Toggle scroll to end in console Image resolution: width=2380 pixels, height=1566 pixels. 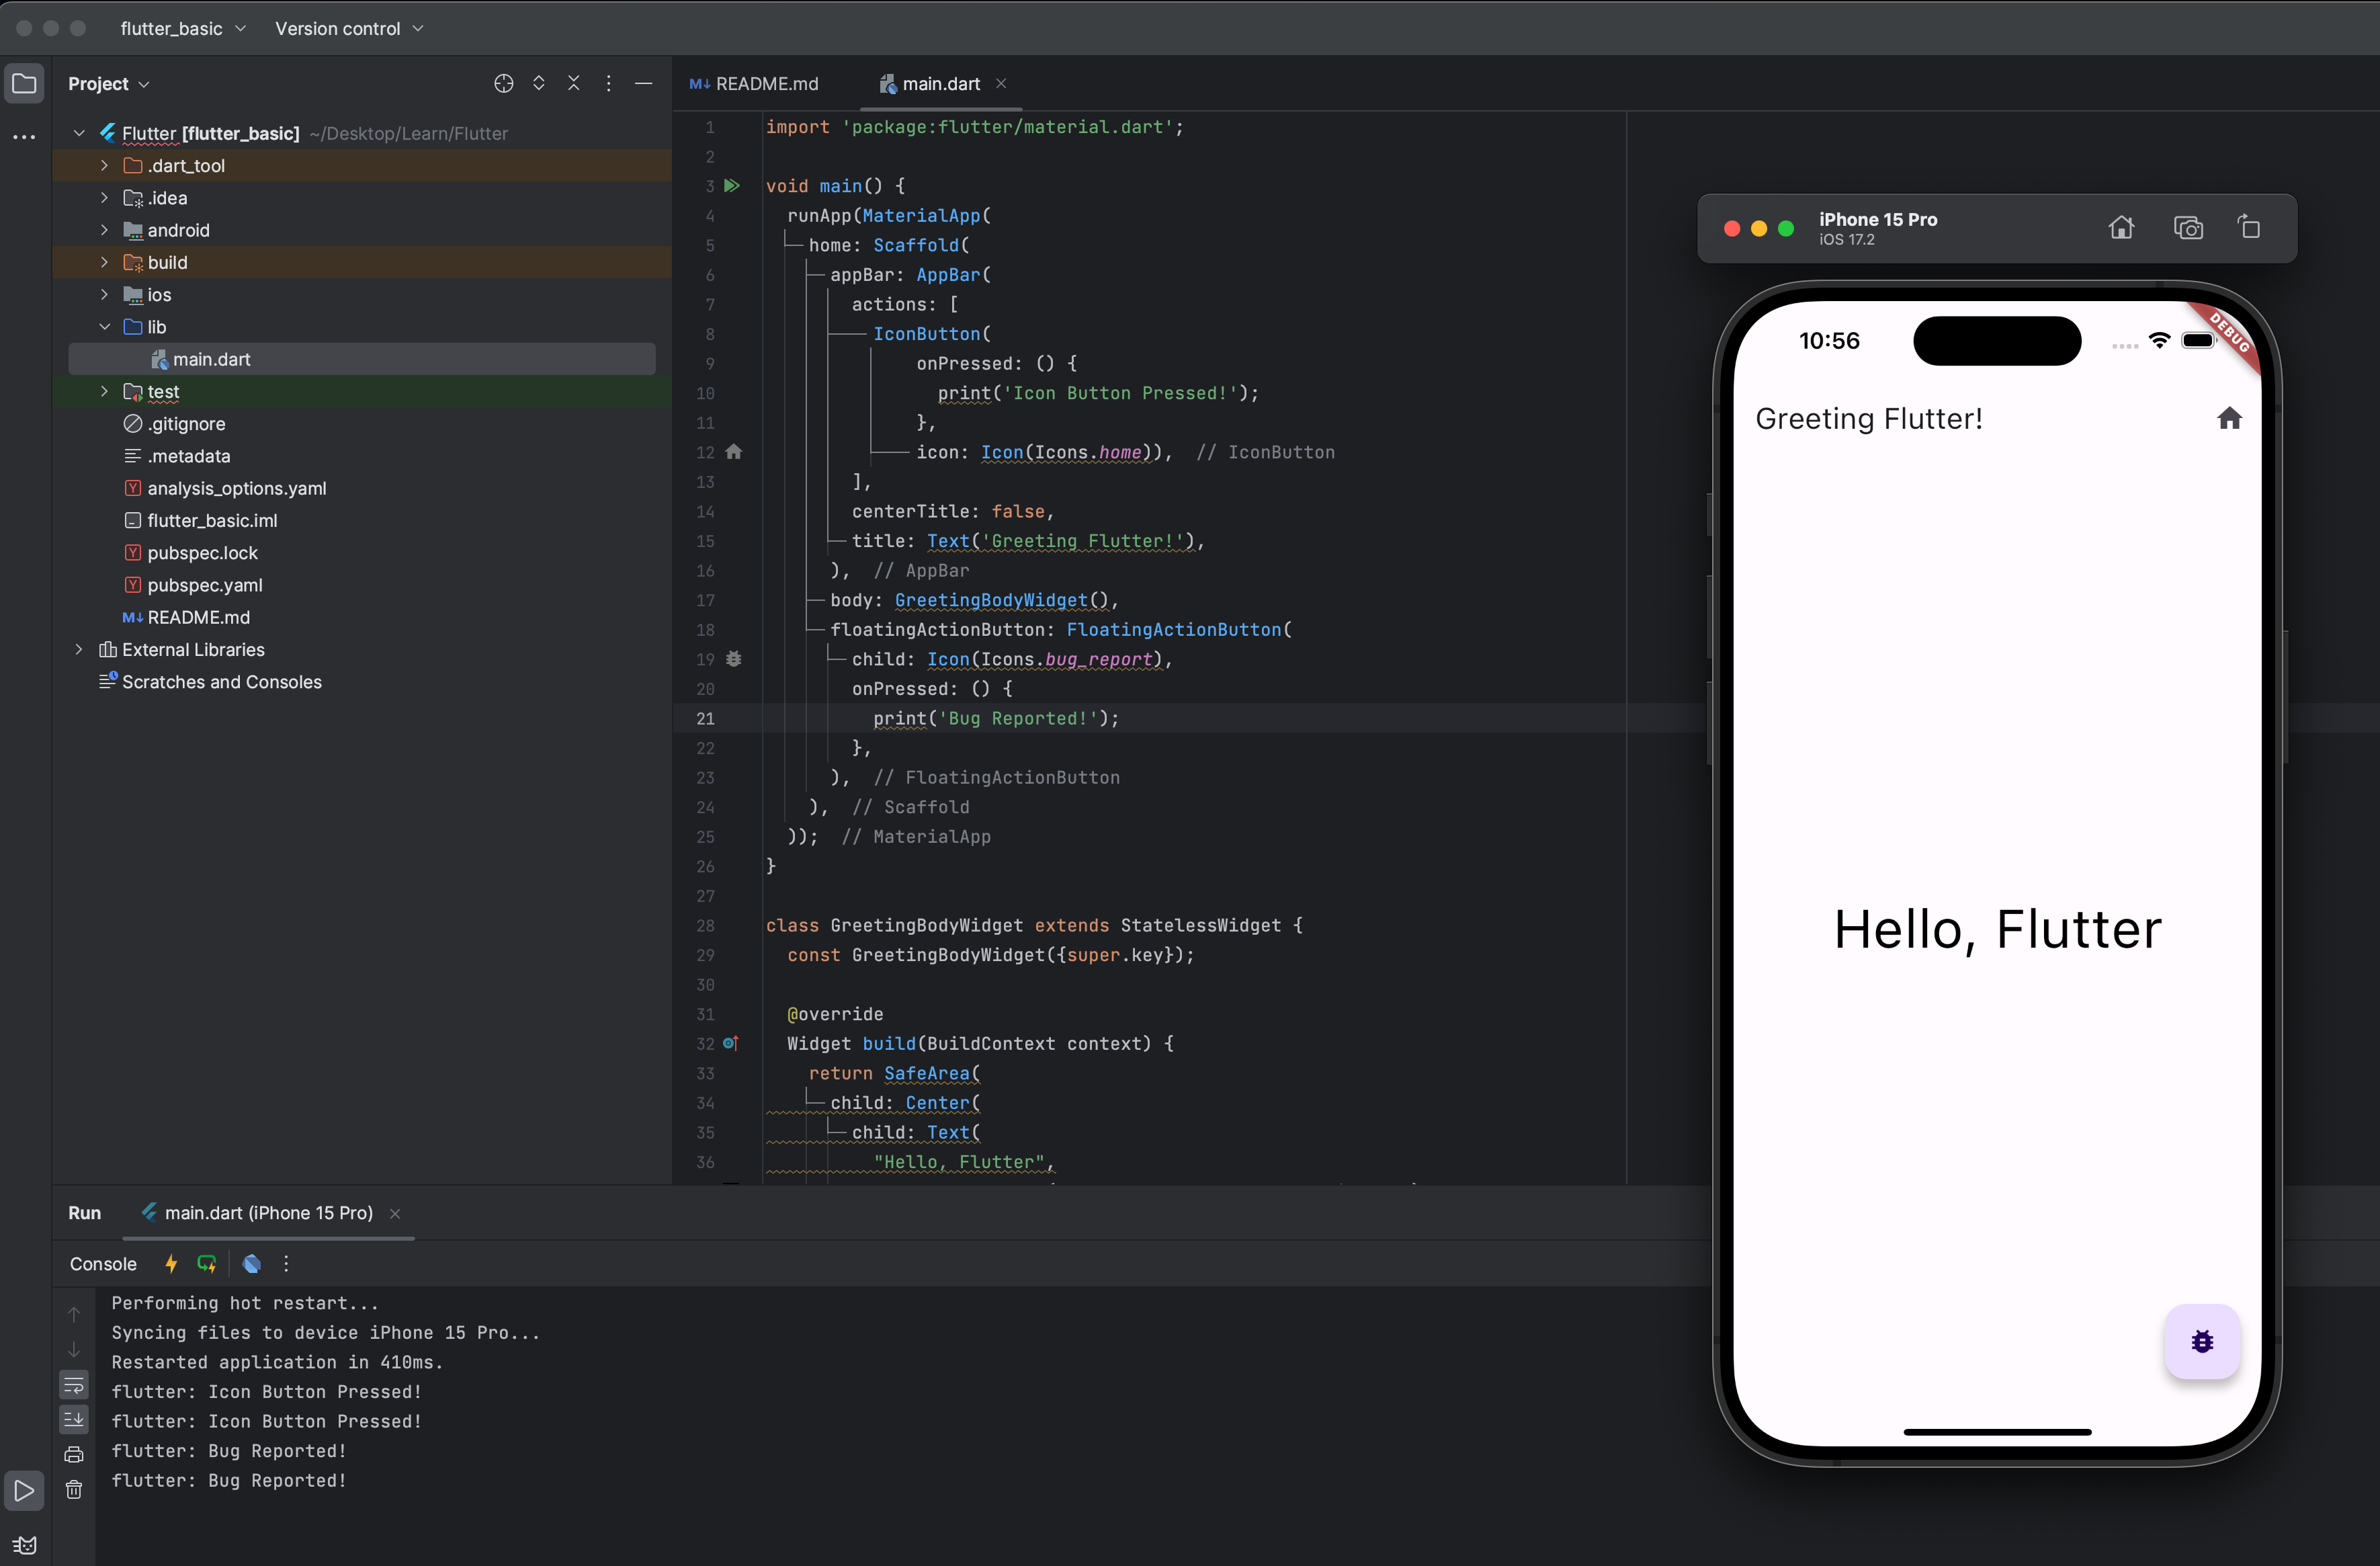click(x=74, y=1419)
